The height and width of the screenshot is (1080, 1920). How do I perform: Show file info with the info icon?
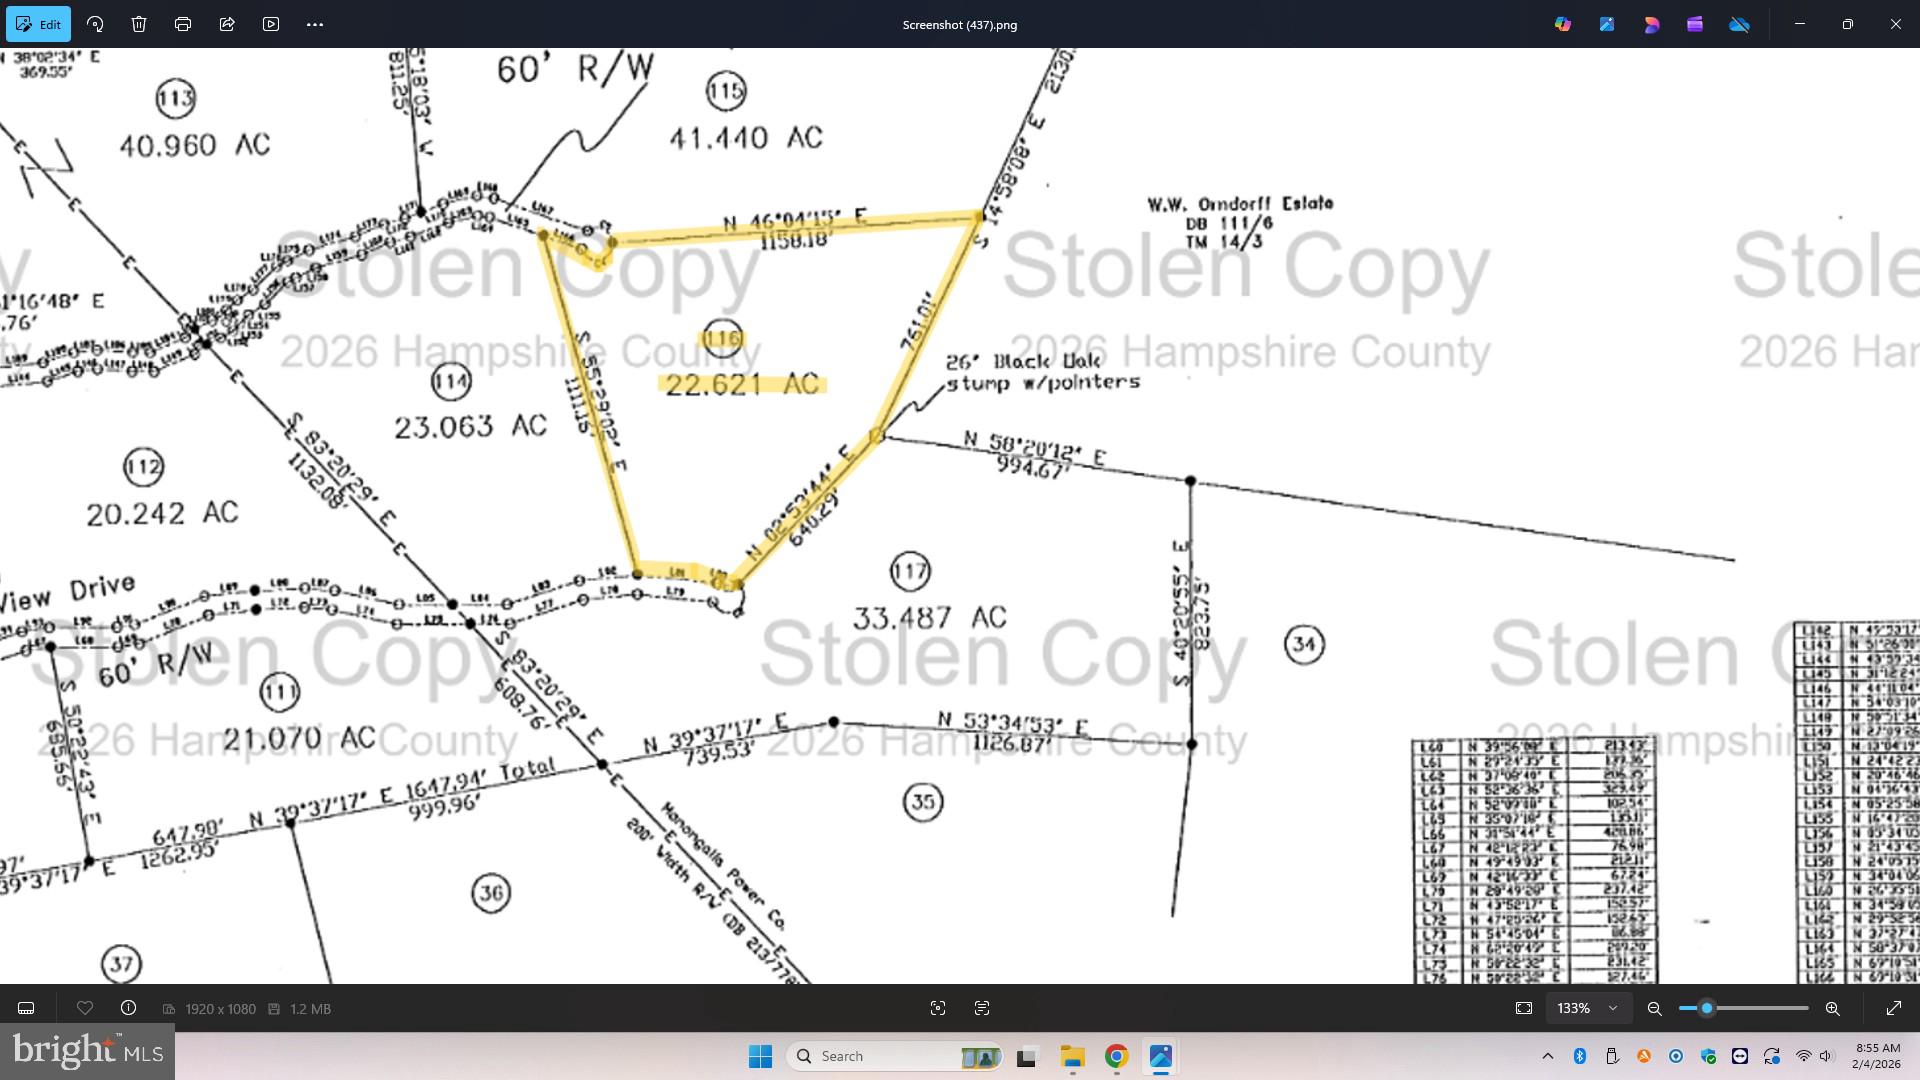coord(128,1008)
